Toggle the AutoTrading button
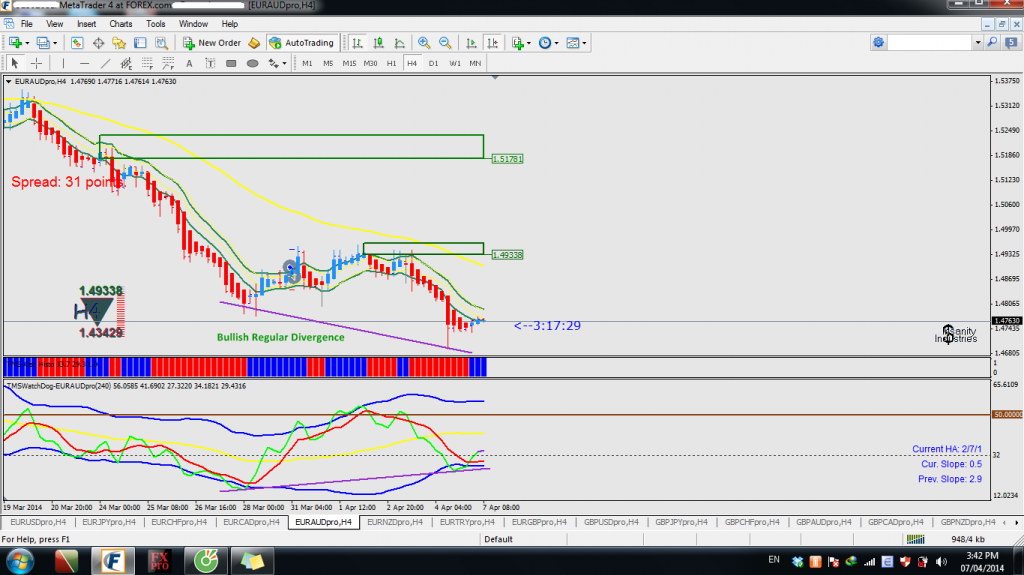The height and width of the screenshot is (575, 1024). click(x=302, y=42)
